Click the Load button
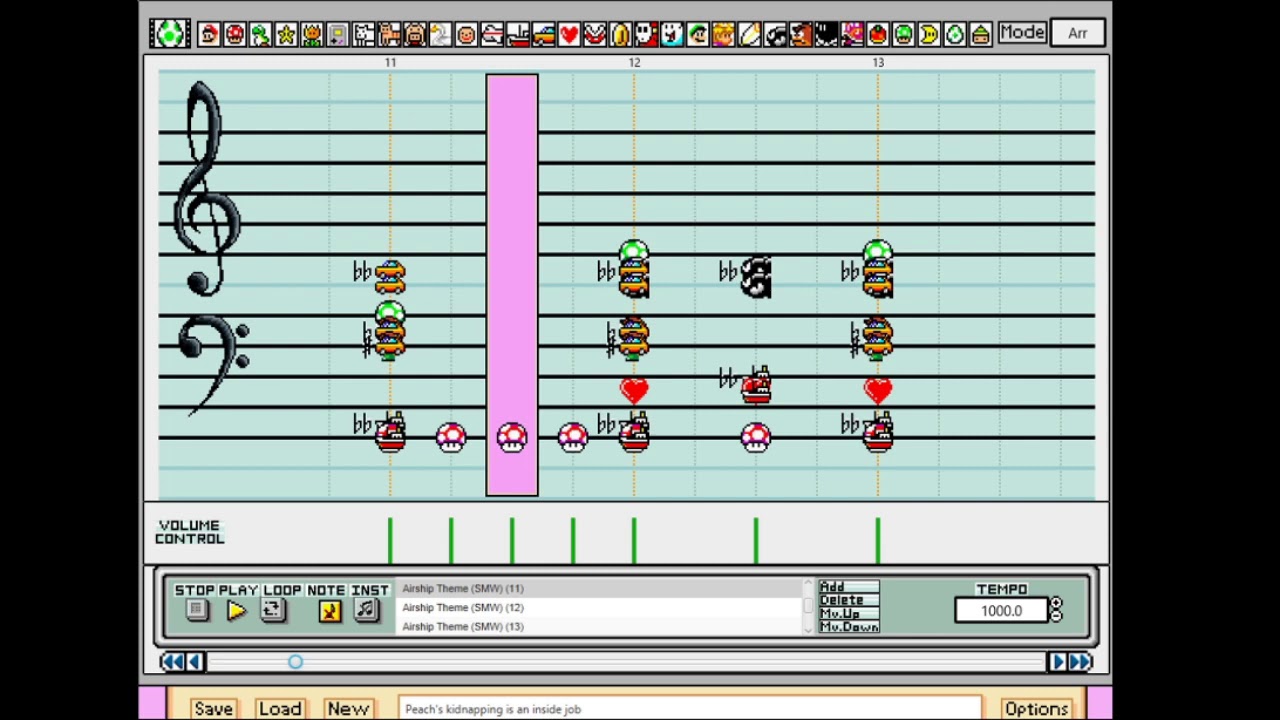The height and width of the screenshot is (720, 1280). pyautogui.click(x=280, y=708)
